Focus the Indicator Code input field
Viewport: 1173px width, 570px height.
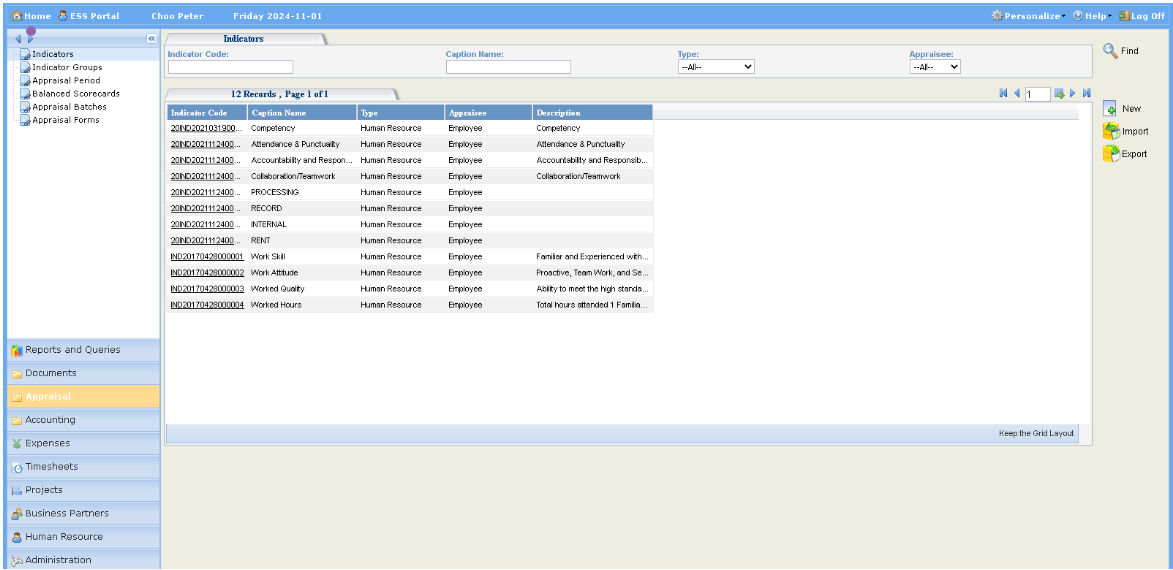tap(230, 67)
